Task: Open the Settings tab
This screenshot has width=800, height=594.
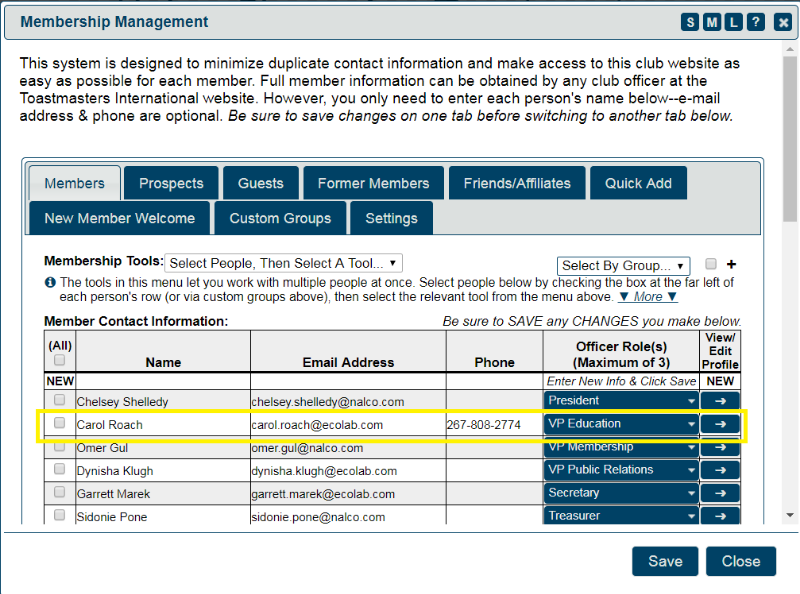Action: click(x=391, y=218)
